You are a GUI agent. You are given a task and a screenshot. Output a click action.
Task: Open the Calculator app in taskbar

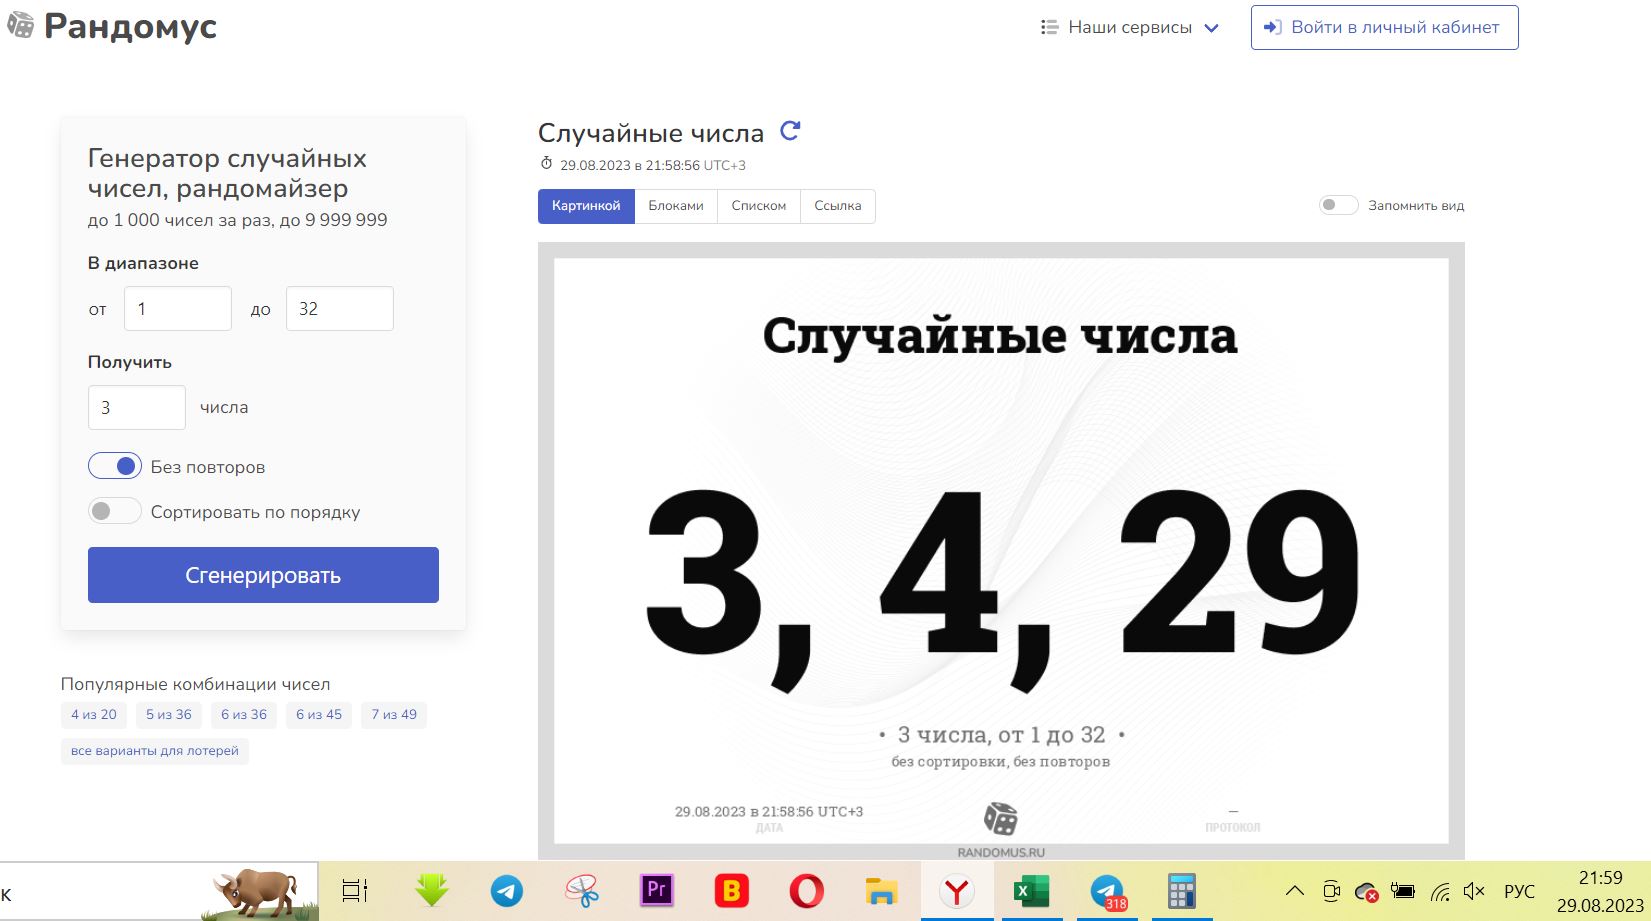pos(1181,890)
